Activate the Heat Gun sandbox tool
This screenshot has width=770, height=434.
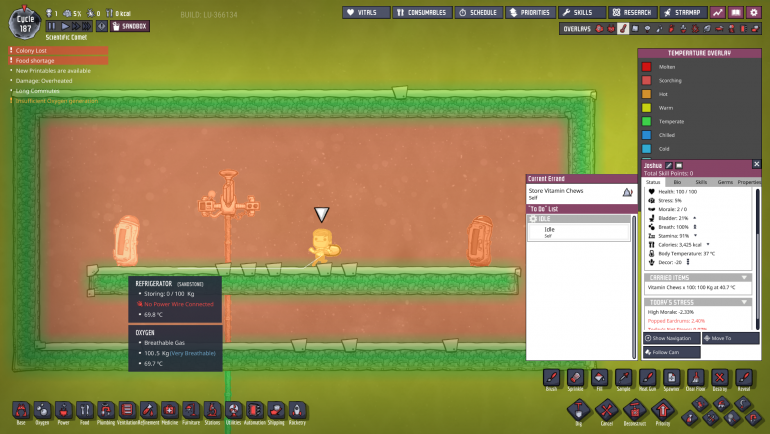pos(647,377)
